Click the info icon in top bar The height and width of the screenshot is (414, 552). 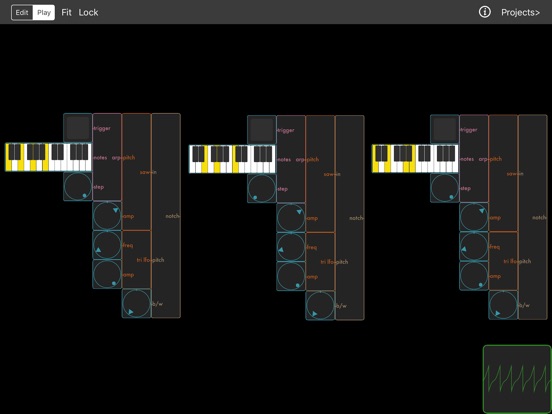(484, 12)
